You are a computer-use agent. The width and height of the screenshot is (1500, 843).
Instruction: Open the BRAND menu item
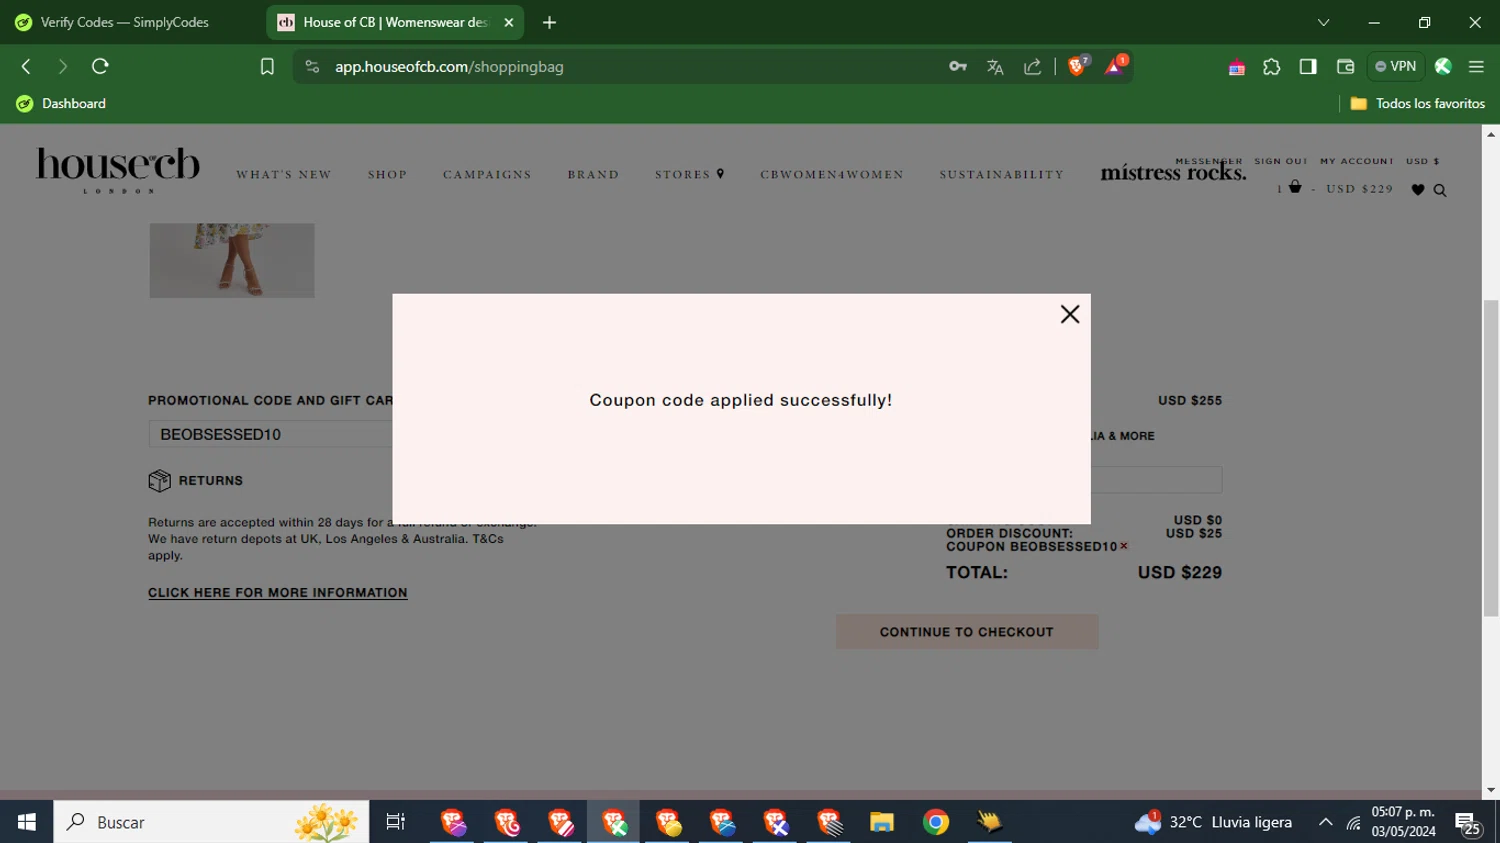click(593, 175)
